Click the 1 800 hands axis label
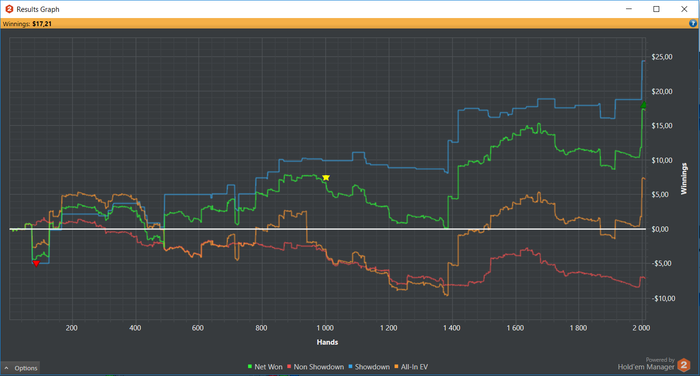700x376 pixels. coord(578,328)
